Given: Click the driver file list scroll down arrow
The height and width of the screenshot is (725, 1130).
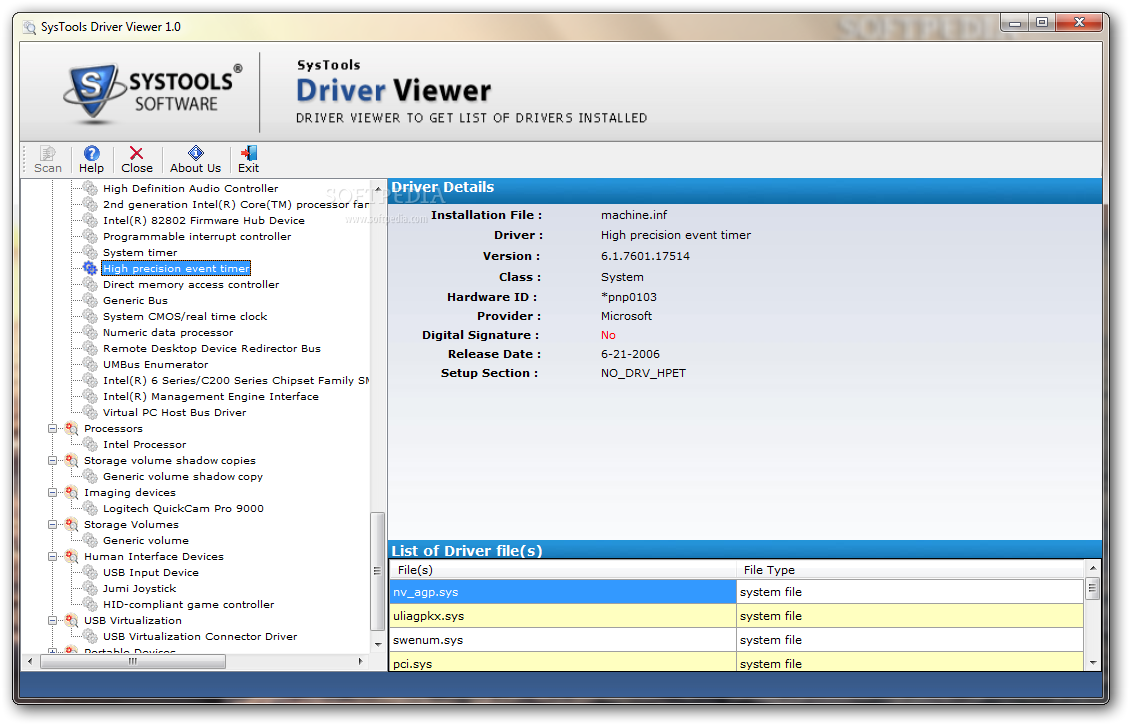Looking at the screenshot, I should tap(1092, 662).
